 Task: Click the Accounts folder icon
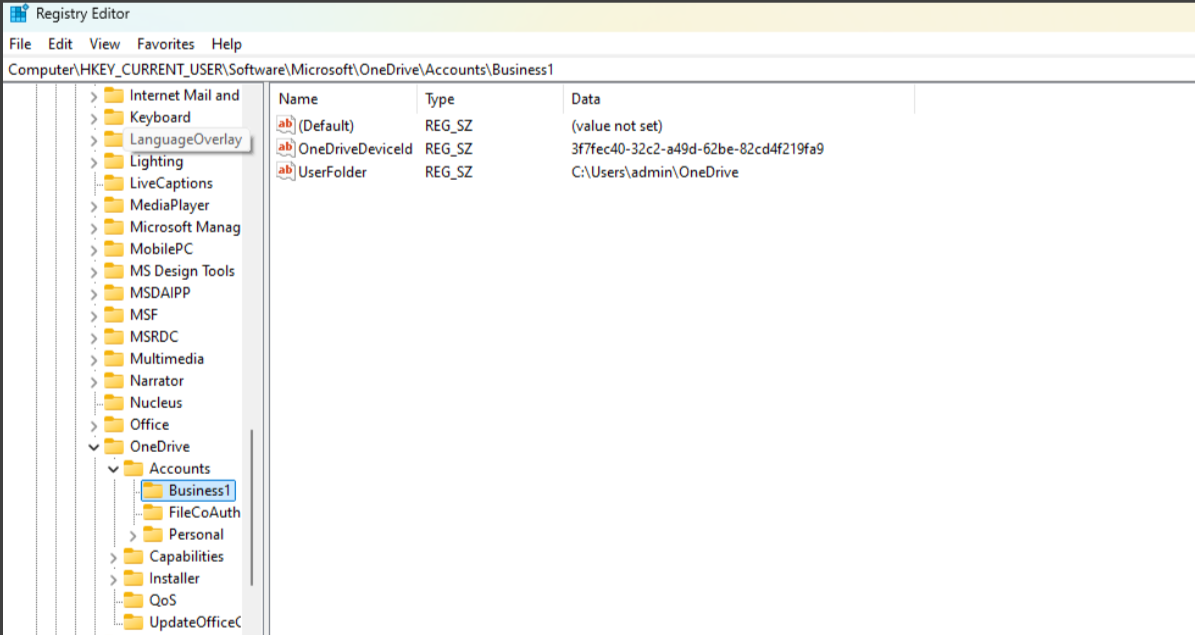(x=133, y=468)
